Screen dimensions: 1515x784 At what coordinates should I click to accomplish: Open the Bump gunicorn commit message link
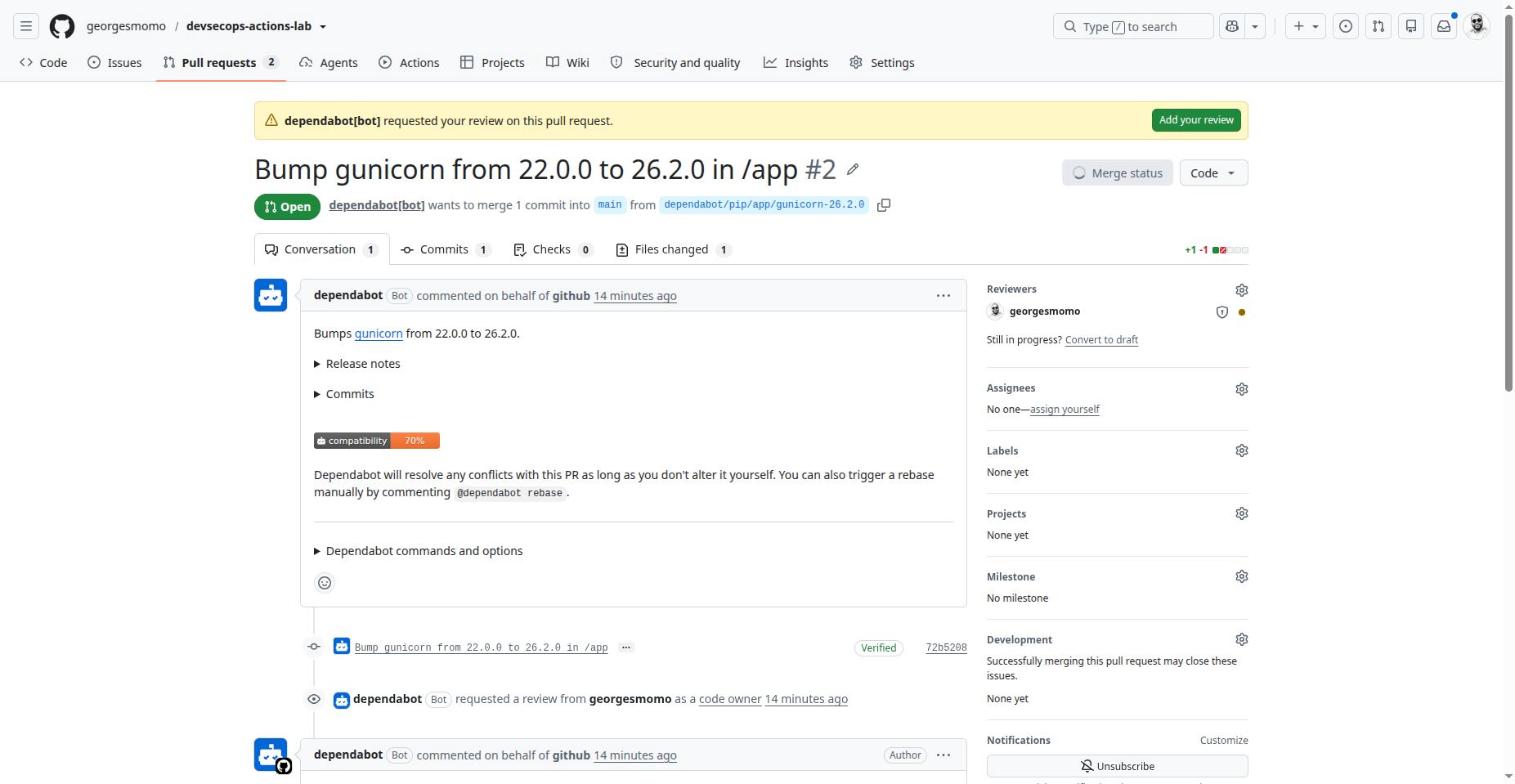pos(481,648)
